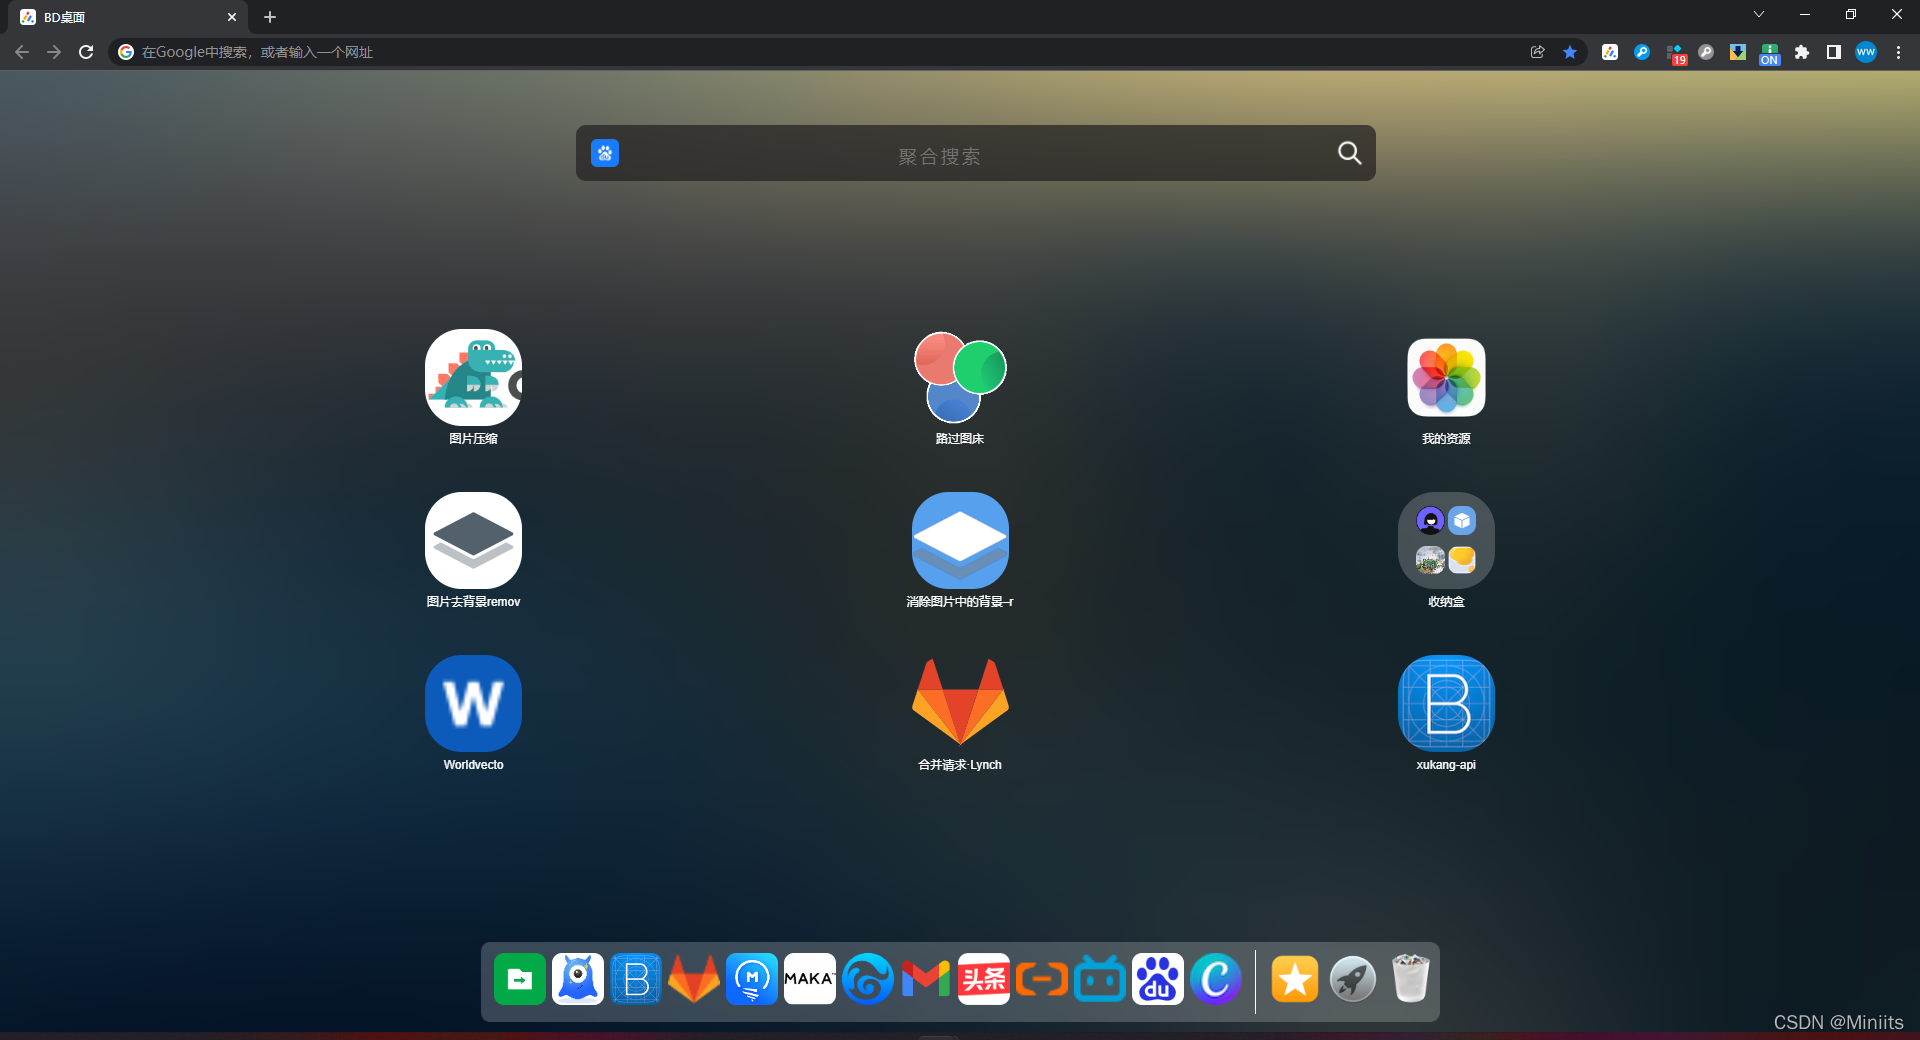This screenshot has width=1920, height=1040.
Task: Click the BD桌面 extension icon in toolbar
Action: click(x=1610, y=52)
